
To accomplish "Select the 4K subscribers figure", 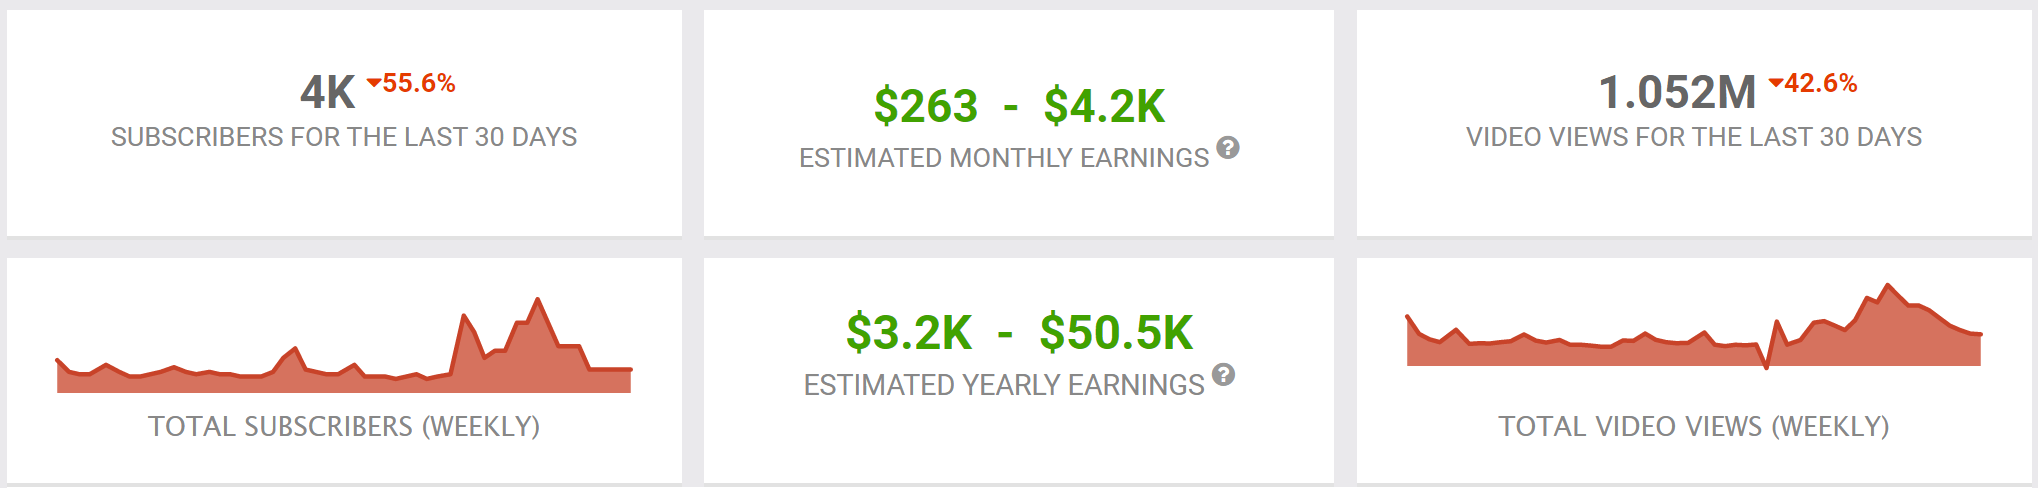I will coord(327,93).
